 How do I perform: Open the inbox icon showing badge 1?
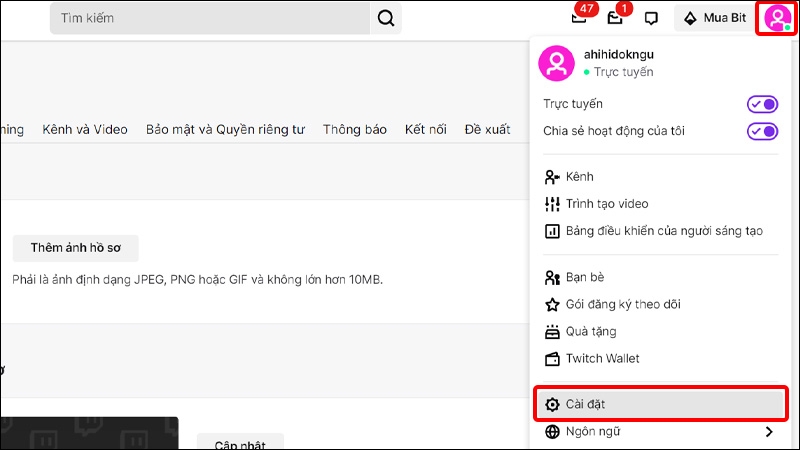click(615, 18)
